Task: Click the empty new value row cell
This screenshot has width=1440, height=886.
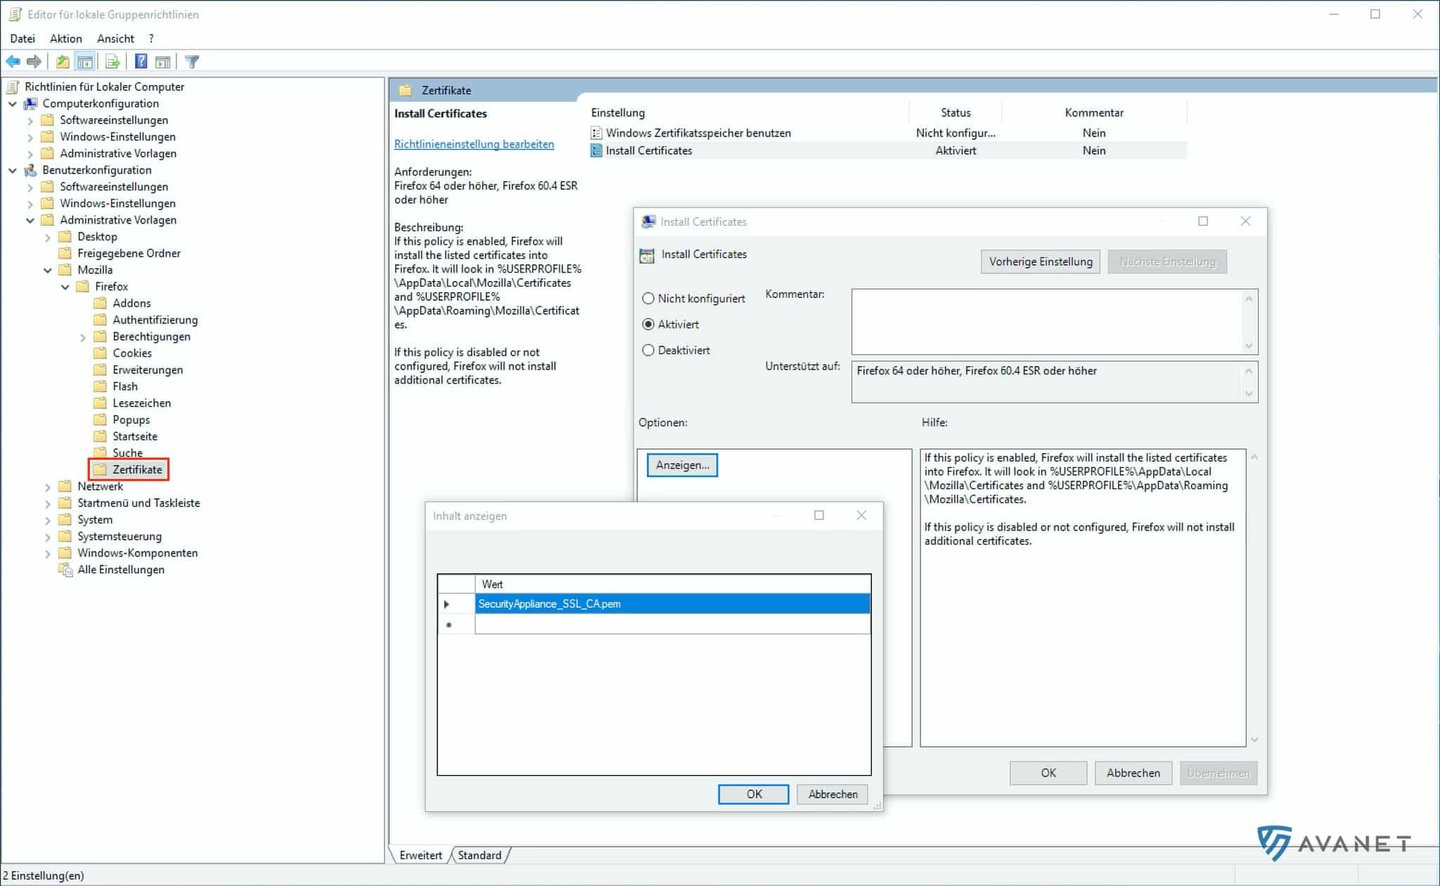Action: (672, 624)
